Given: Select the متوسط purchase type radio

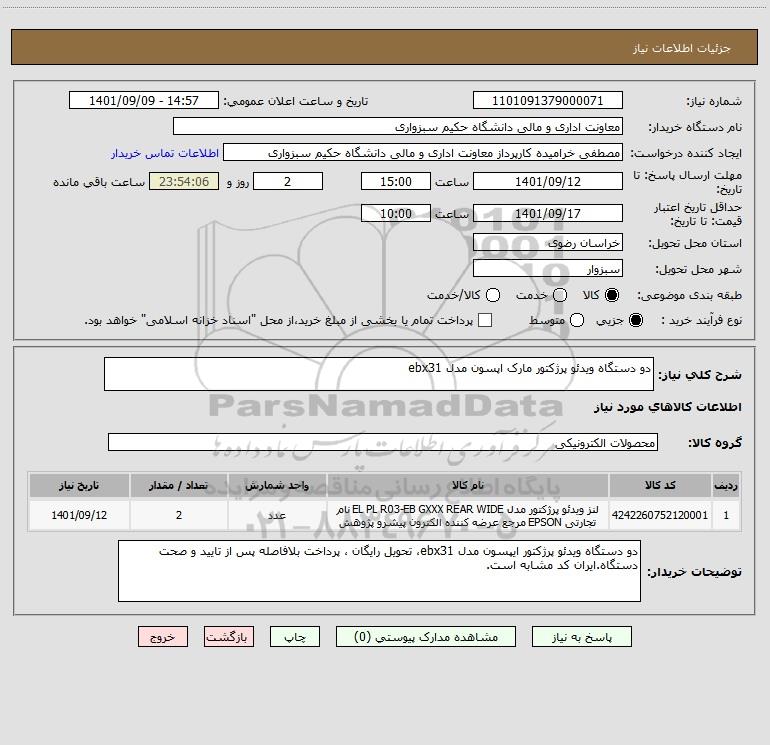Looking at the screenshot, I should pyautogui.click(x=577, y=320).
